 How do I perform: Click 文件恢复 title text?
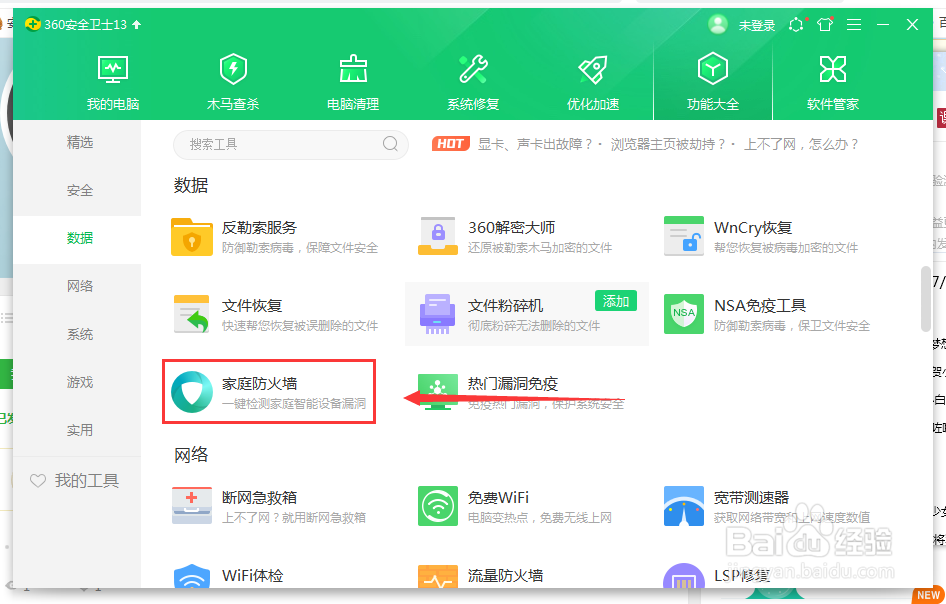pos(252,306)
